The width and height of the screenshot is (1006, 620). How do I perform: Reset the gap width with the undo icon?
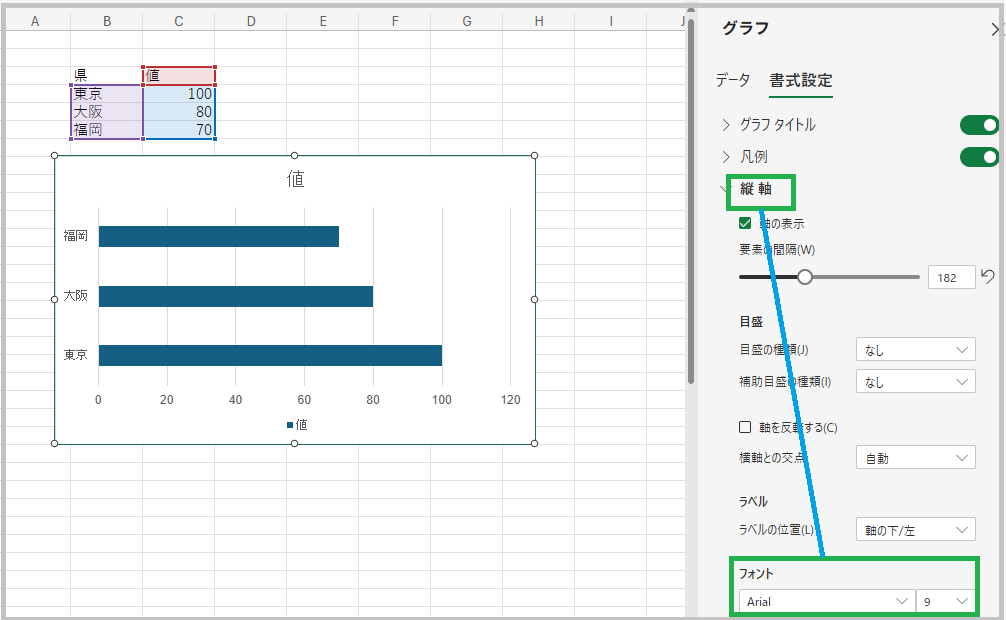(x=988, y=277)
